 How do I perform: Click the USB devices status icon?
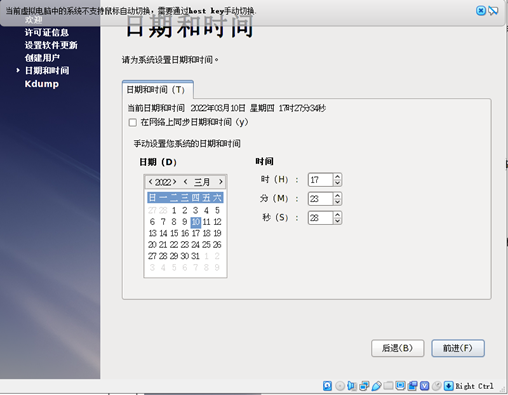(x=376, y=386)
